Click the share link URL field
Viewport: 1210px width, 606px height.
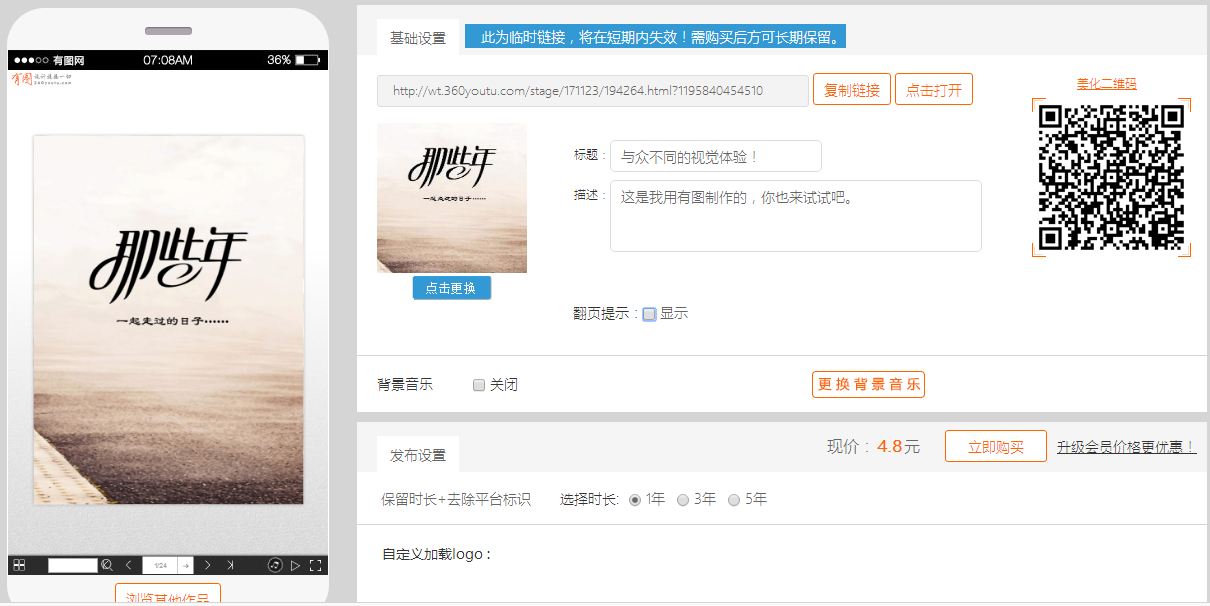click(593, 91)
